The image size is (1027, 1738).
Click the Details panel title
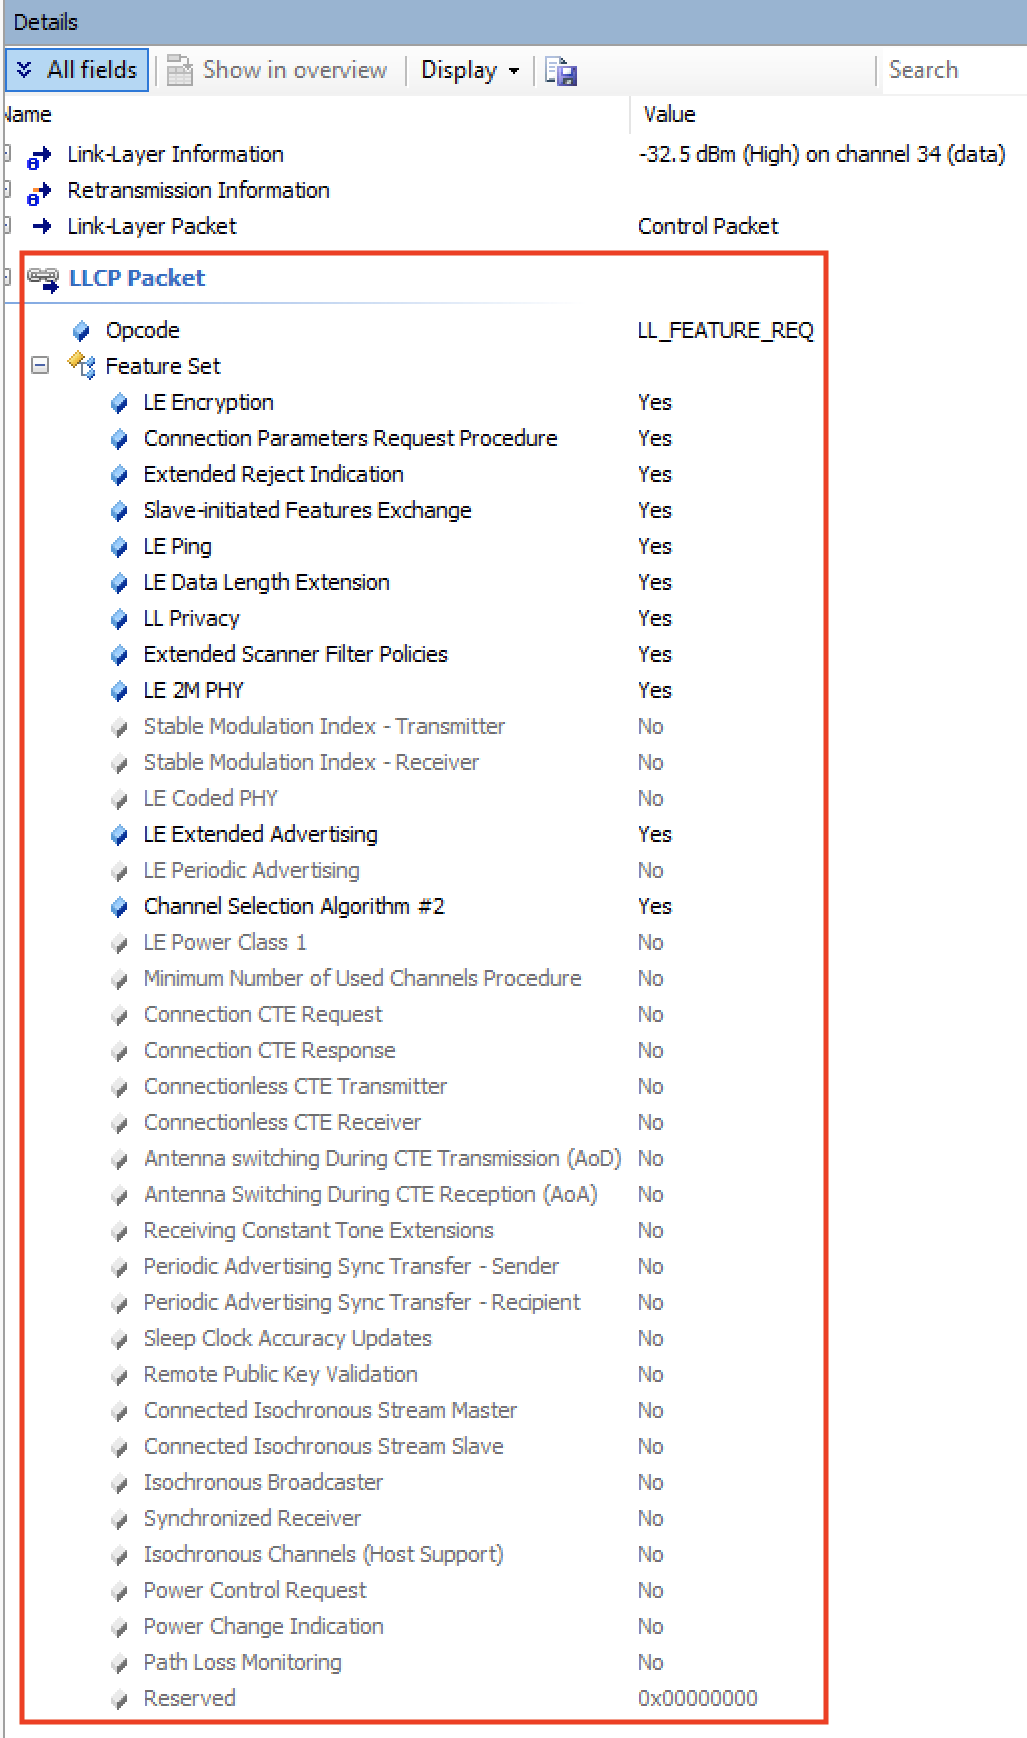tap(45, 22)
